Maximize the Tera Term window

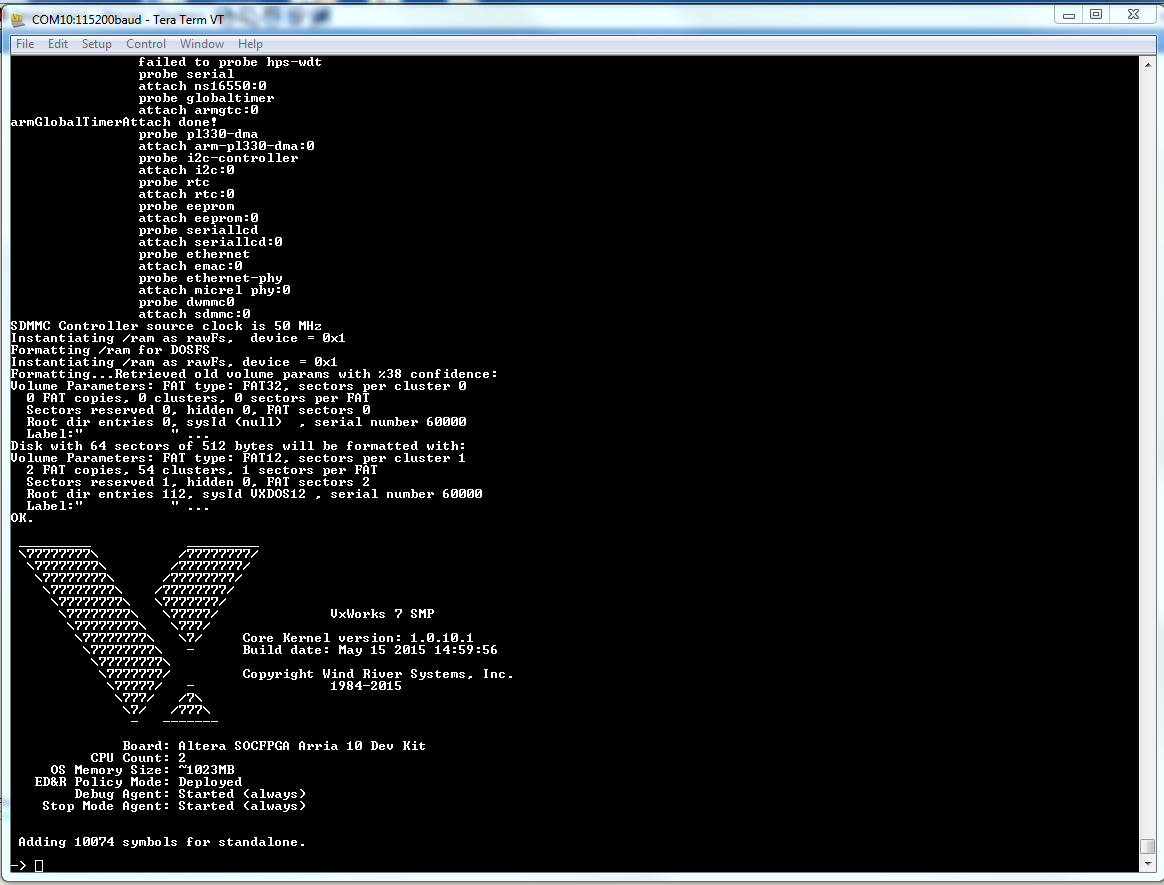point(1096,15)
